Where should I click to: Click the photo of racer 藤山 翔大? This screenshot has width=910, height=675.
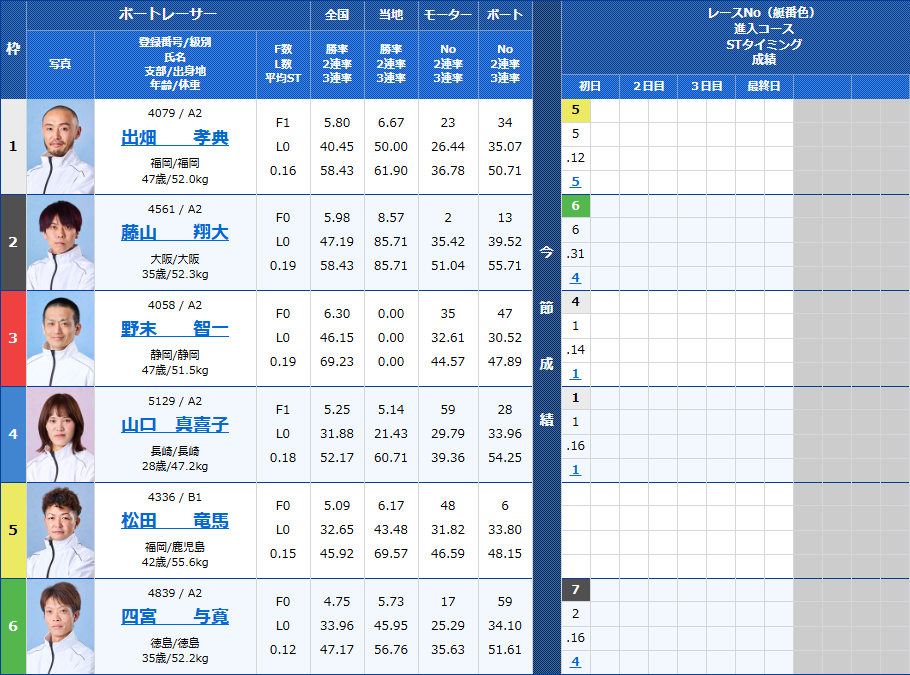tap(60, 240)
